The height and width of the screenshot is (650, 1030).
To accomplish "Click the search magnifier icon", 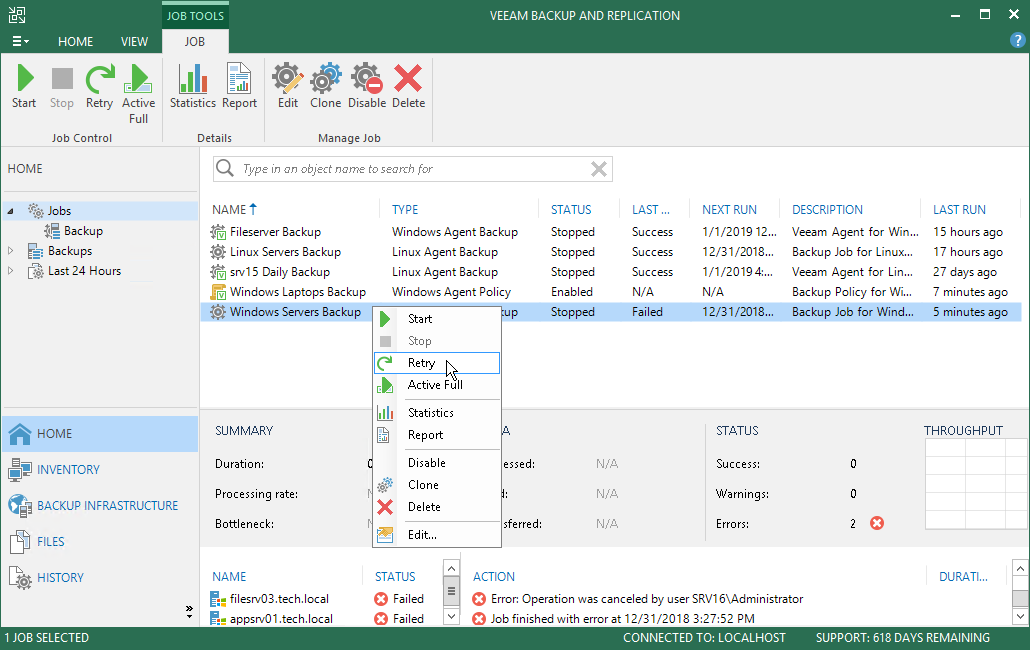I will coord(225,168).
